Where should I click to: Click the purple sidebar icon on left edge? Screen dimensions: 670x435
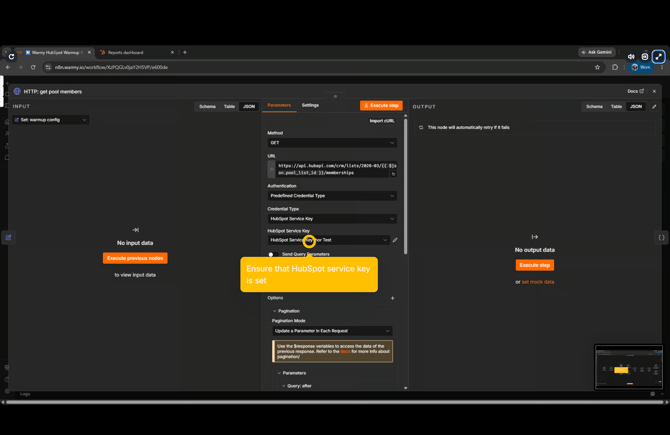point(9,238)
